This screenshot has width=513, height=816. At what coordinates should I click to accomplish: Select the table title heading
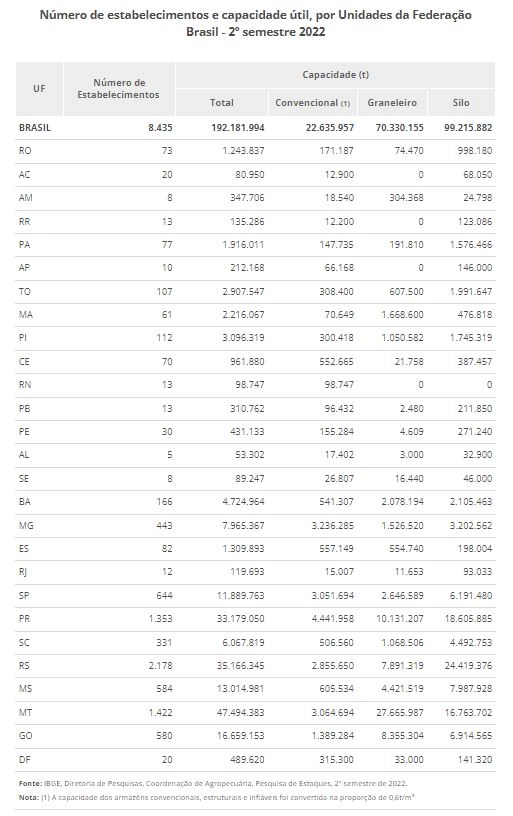pos(256,23)
